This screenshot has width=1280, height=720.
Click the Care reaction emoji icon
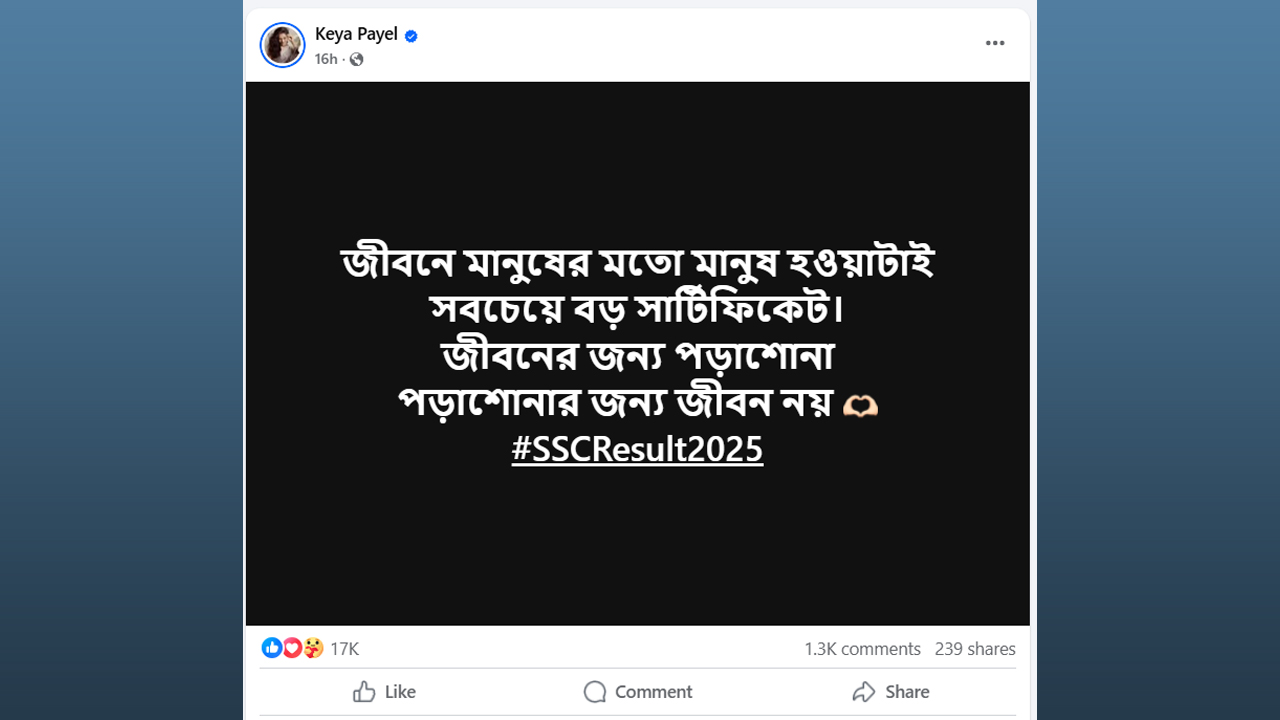[313, 648]
